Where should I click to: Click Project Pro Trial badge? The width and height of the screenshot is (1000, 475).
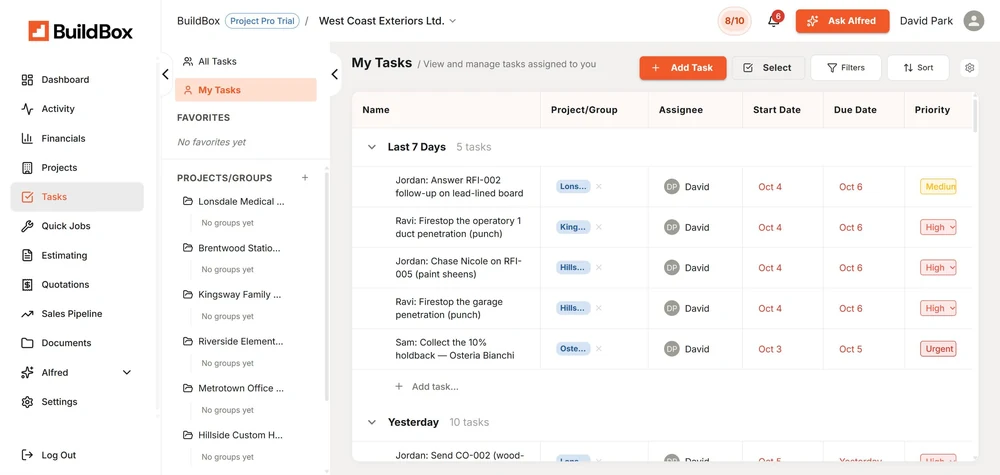pos(262,21)
